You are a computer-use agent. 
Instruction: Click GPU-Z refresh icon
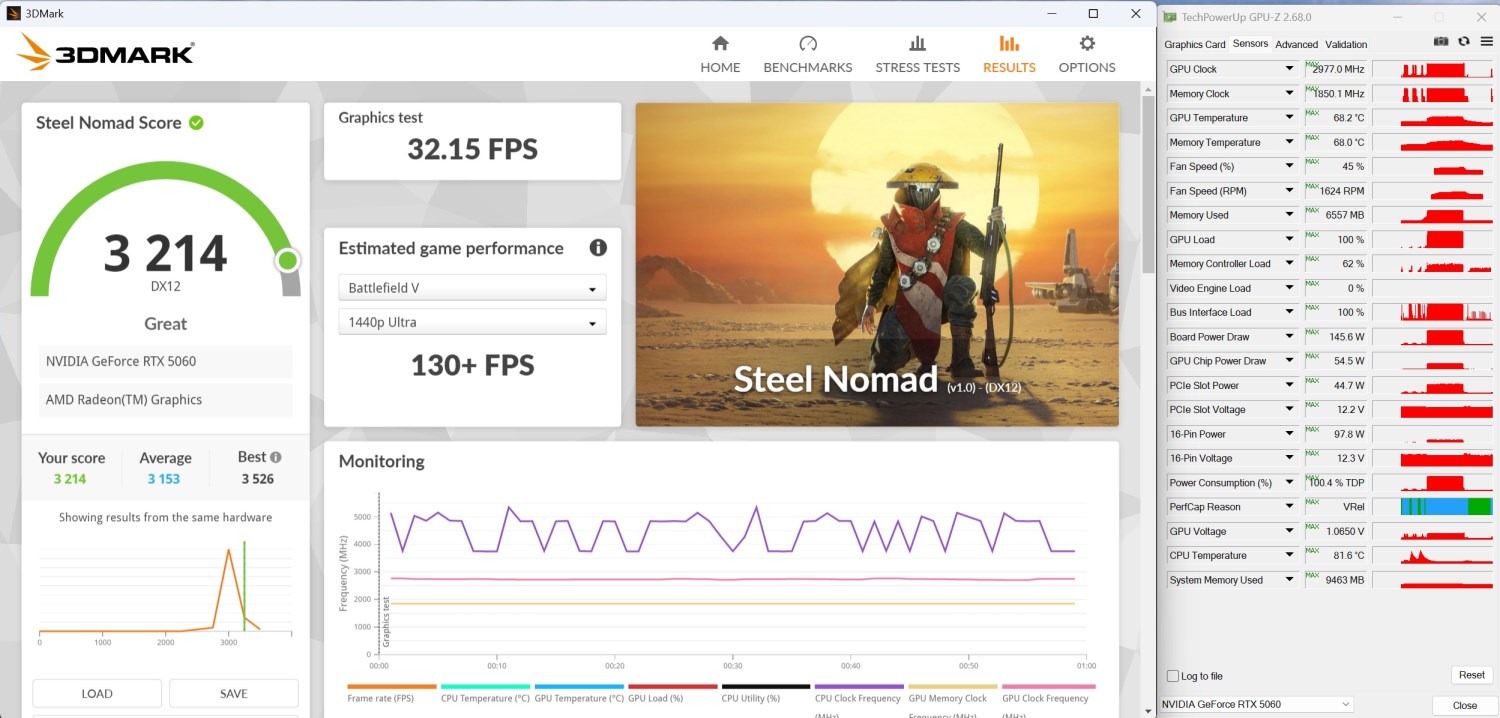coord(1463,42)
